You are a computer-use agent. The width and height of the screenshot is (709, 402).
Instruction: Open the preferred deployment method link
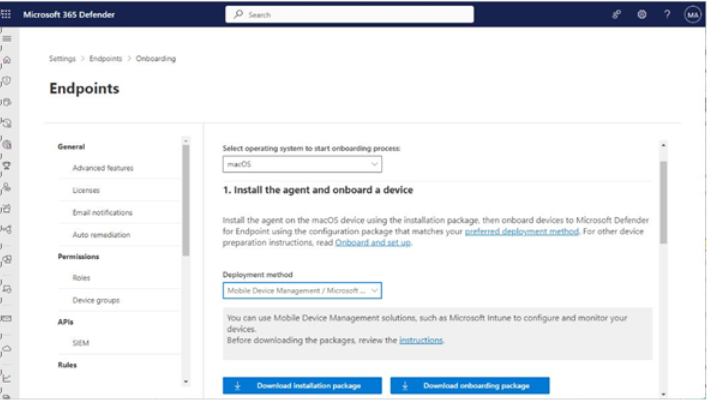(522, 232)
